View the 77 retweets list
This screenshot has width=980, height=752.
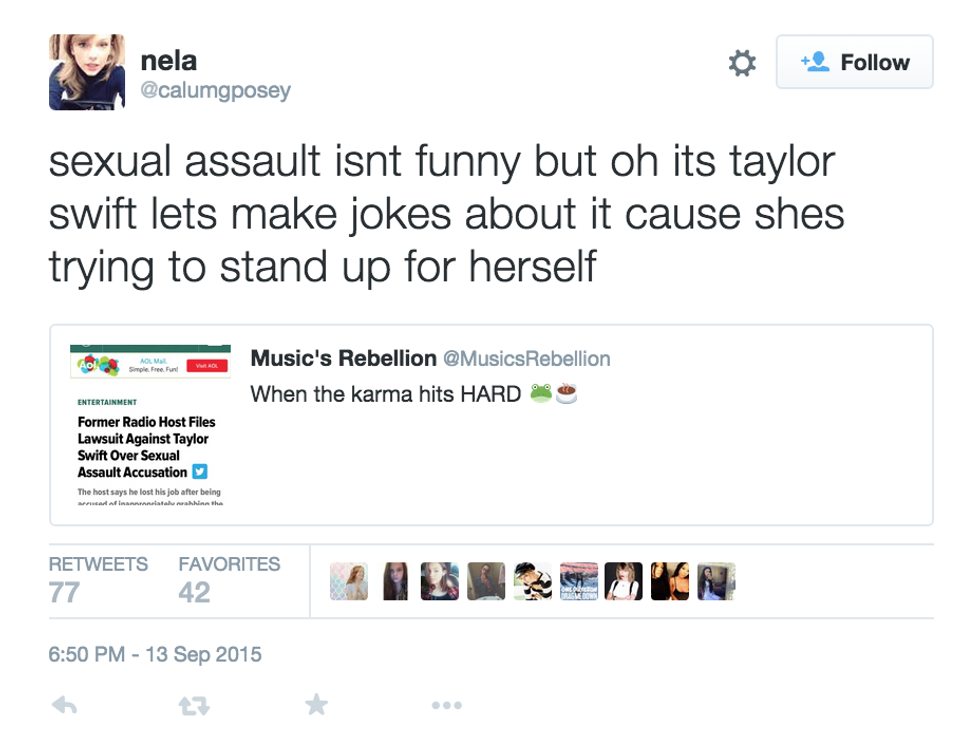tap(64, 592)
